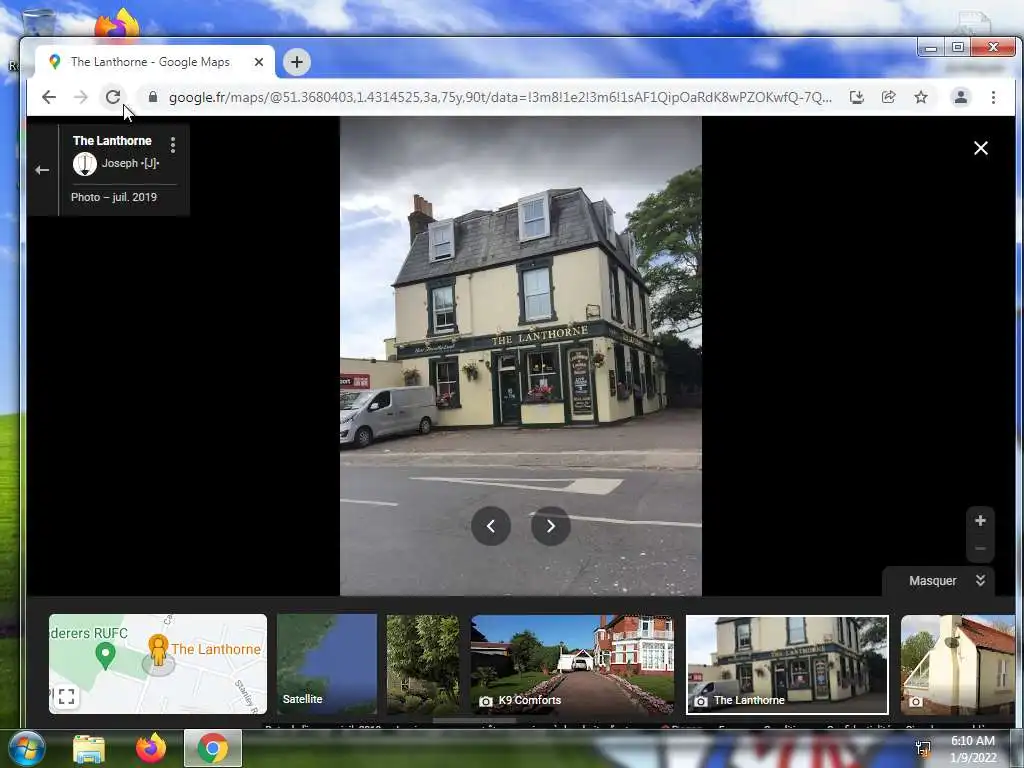Open the garden trees photo thumbnail

click(x=423, y=664)
